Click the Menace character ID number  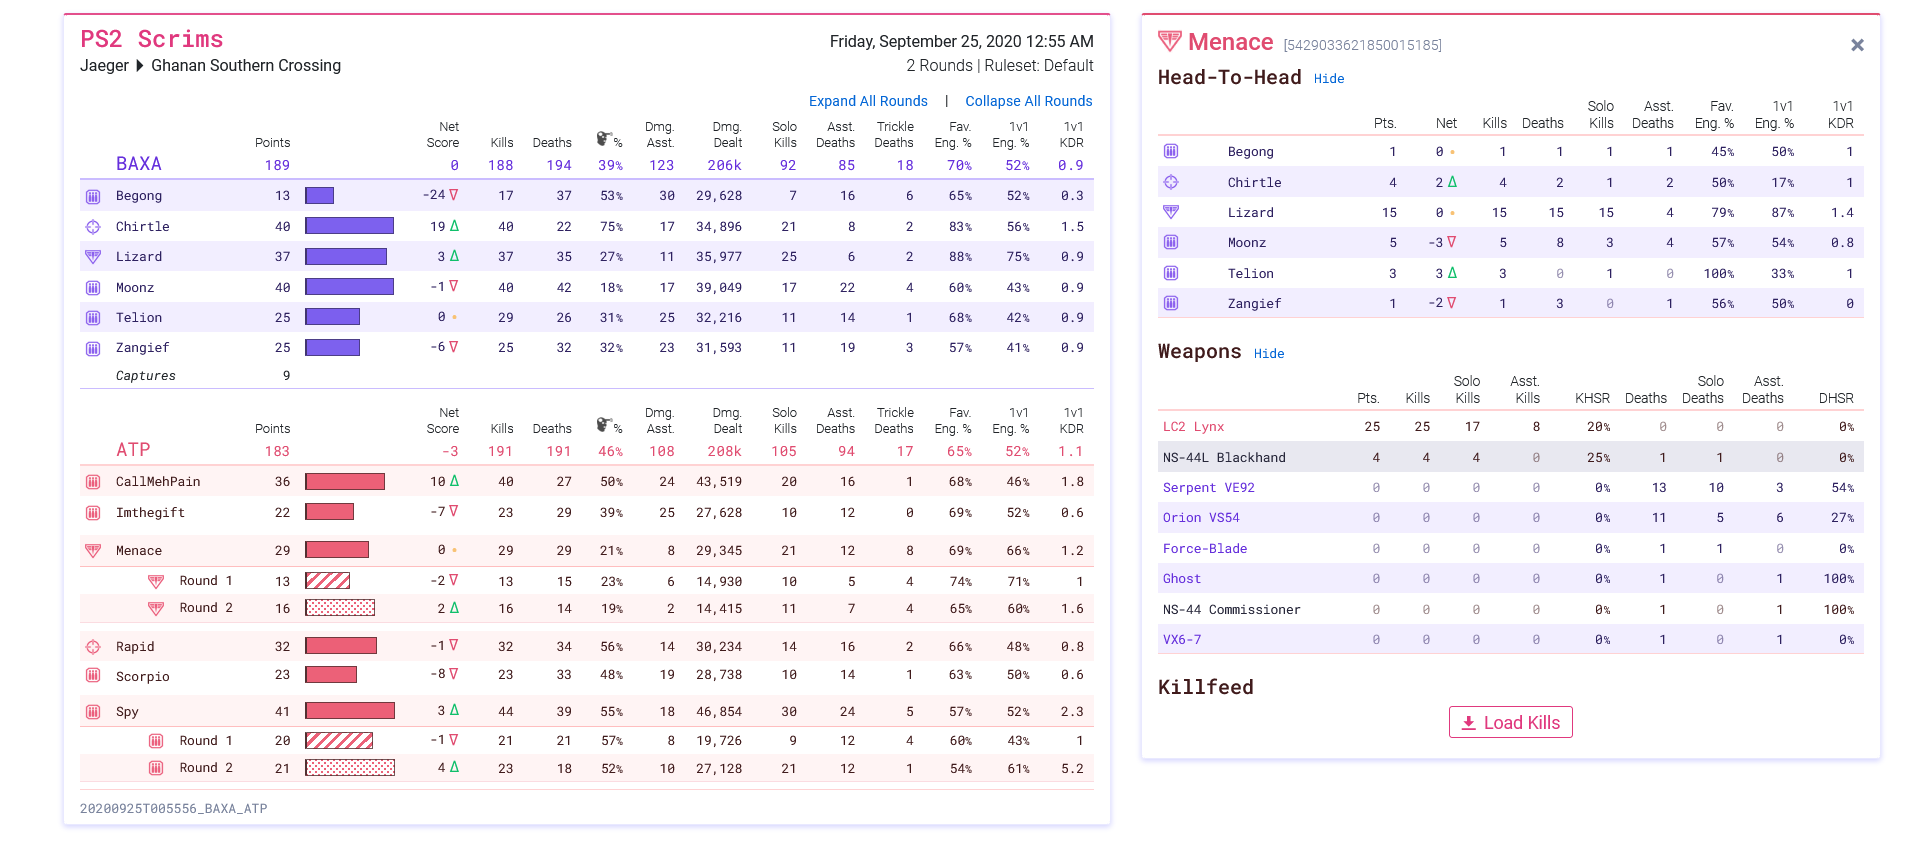point(1362,45)
